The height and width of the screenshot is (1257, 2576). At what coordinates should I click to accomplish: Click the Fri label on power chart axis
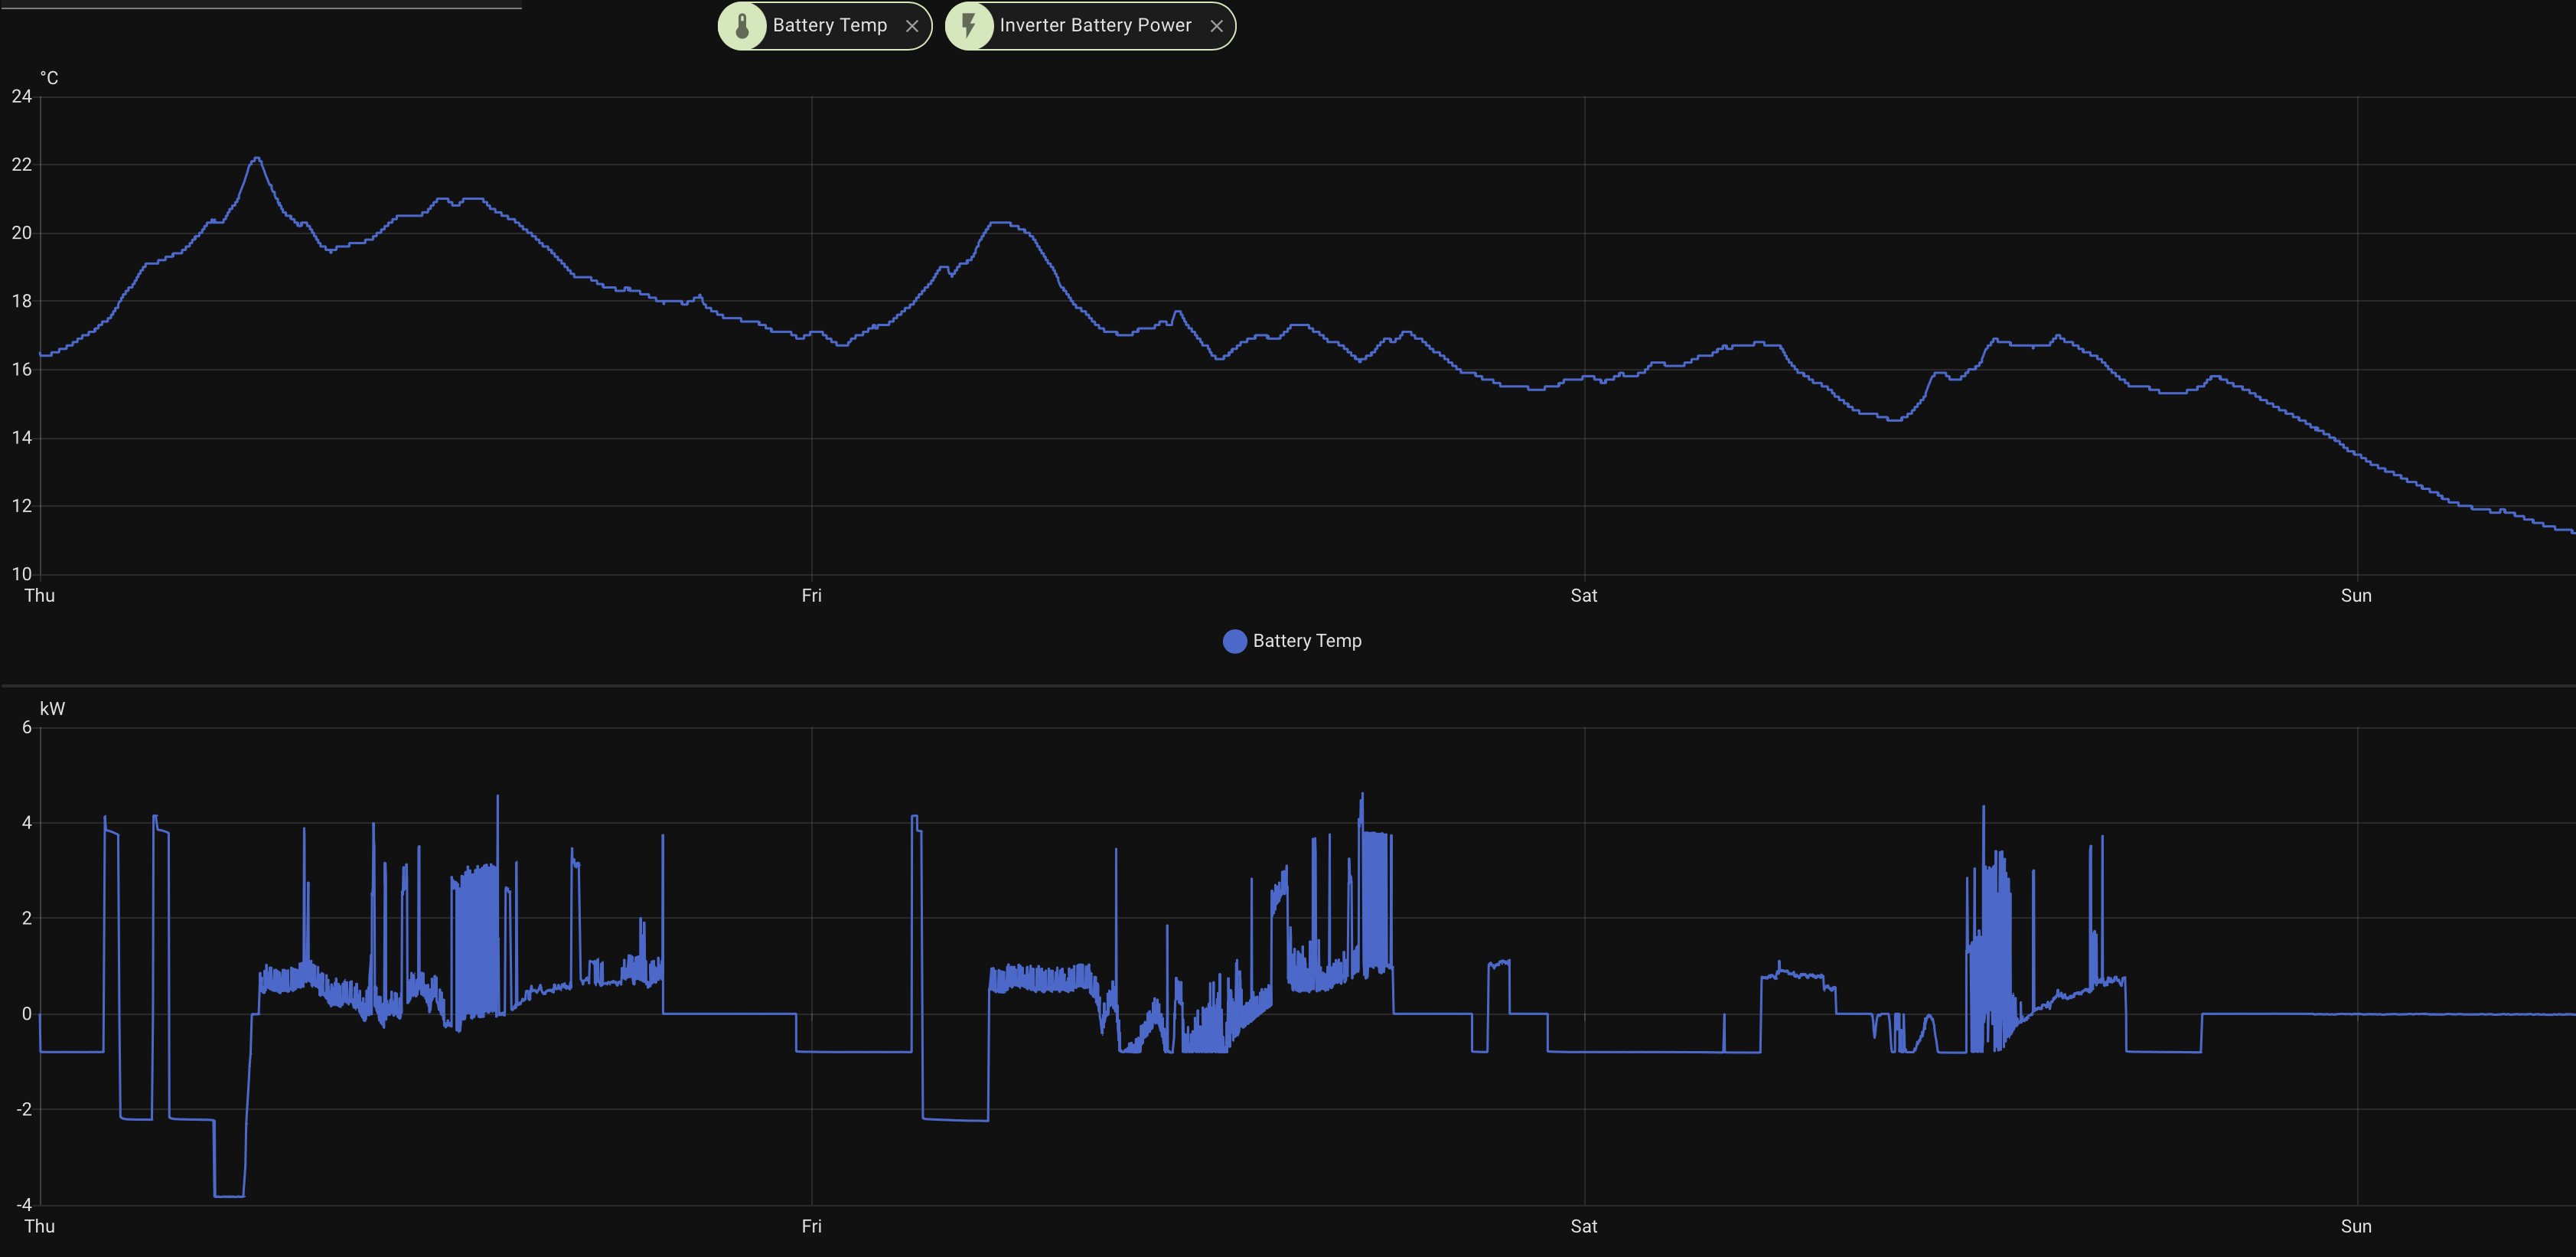[x=811, y=1226]
